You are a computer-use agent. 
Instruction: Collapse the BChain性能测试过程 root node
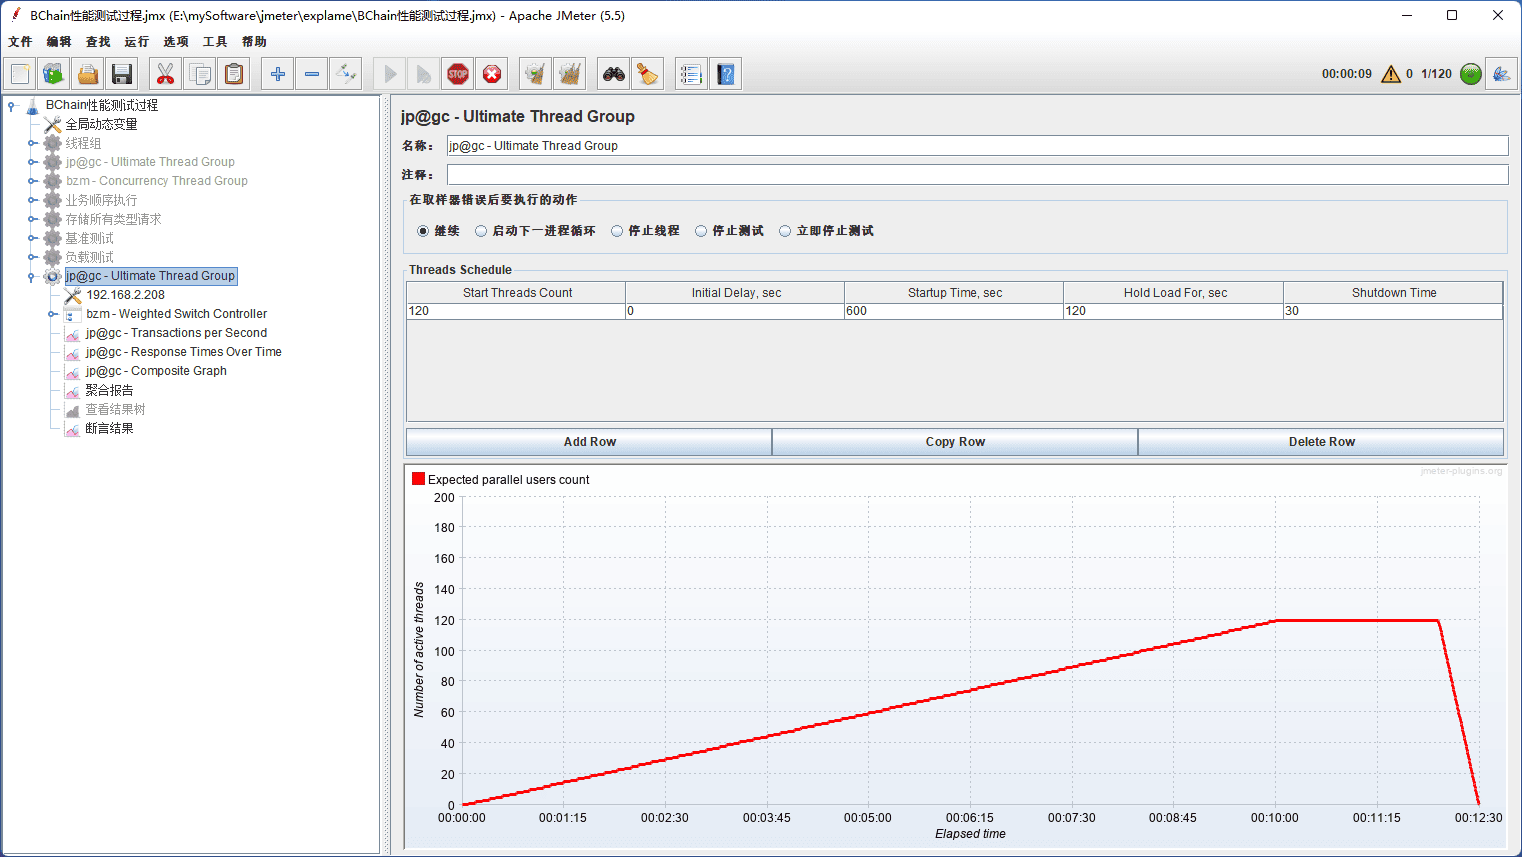click(12, 105)
